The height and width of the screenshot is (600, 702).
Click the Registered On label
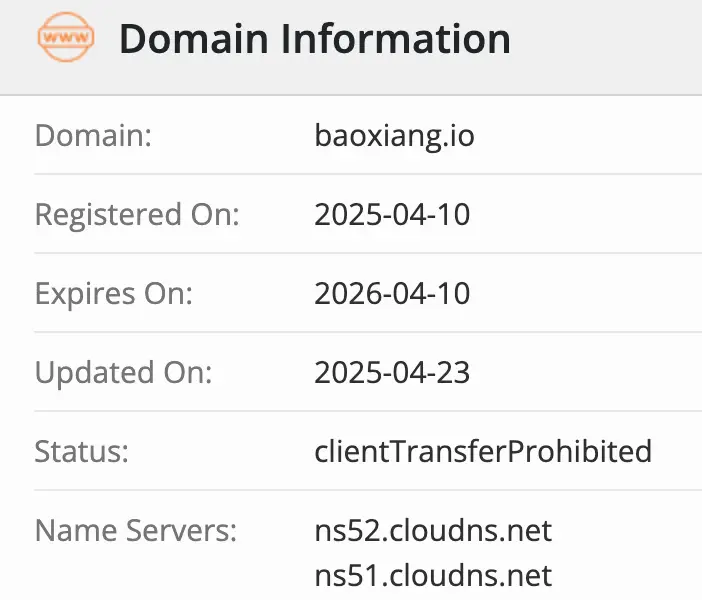(137, 214)
